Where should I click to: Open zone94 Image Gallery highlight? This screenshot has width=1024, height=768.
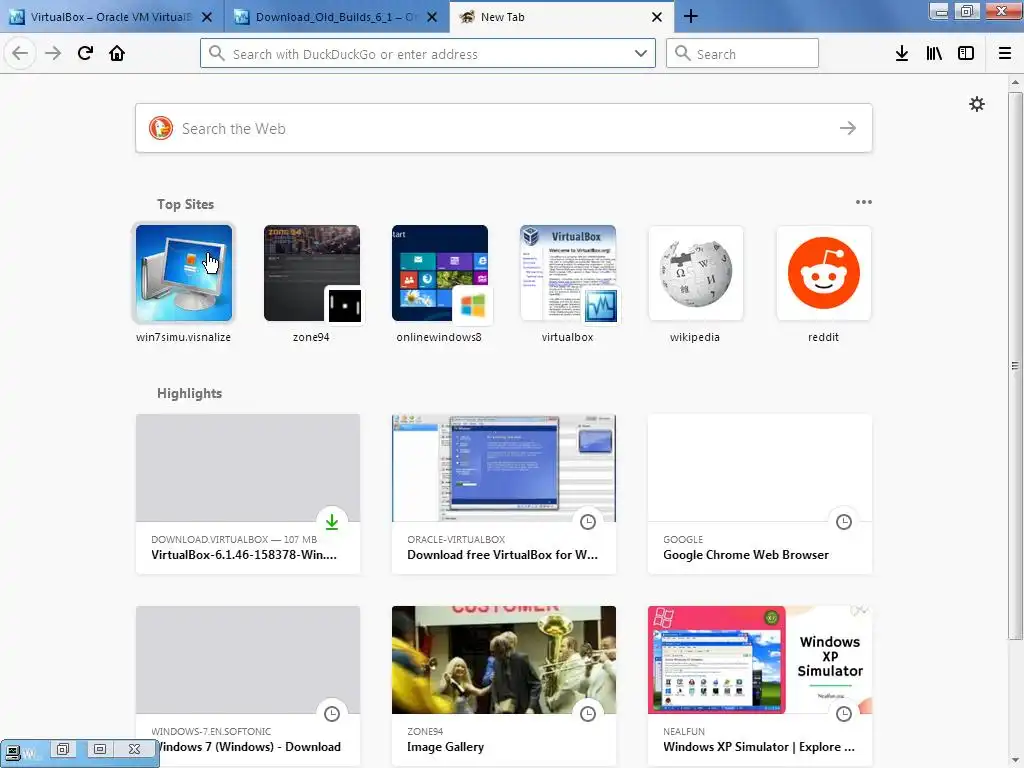pyautogui.click(x=504, y=686)
